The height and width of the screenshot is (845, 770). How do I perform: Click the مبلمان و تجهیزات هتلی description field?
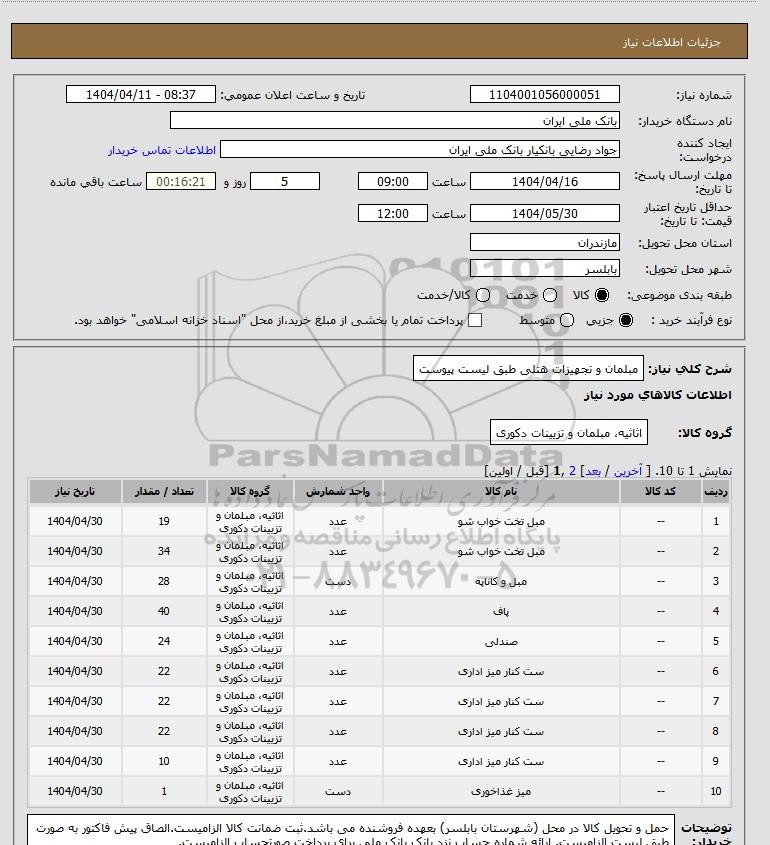[528, 369]
